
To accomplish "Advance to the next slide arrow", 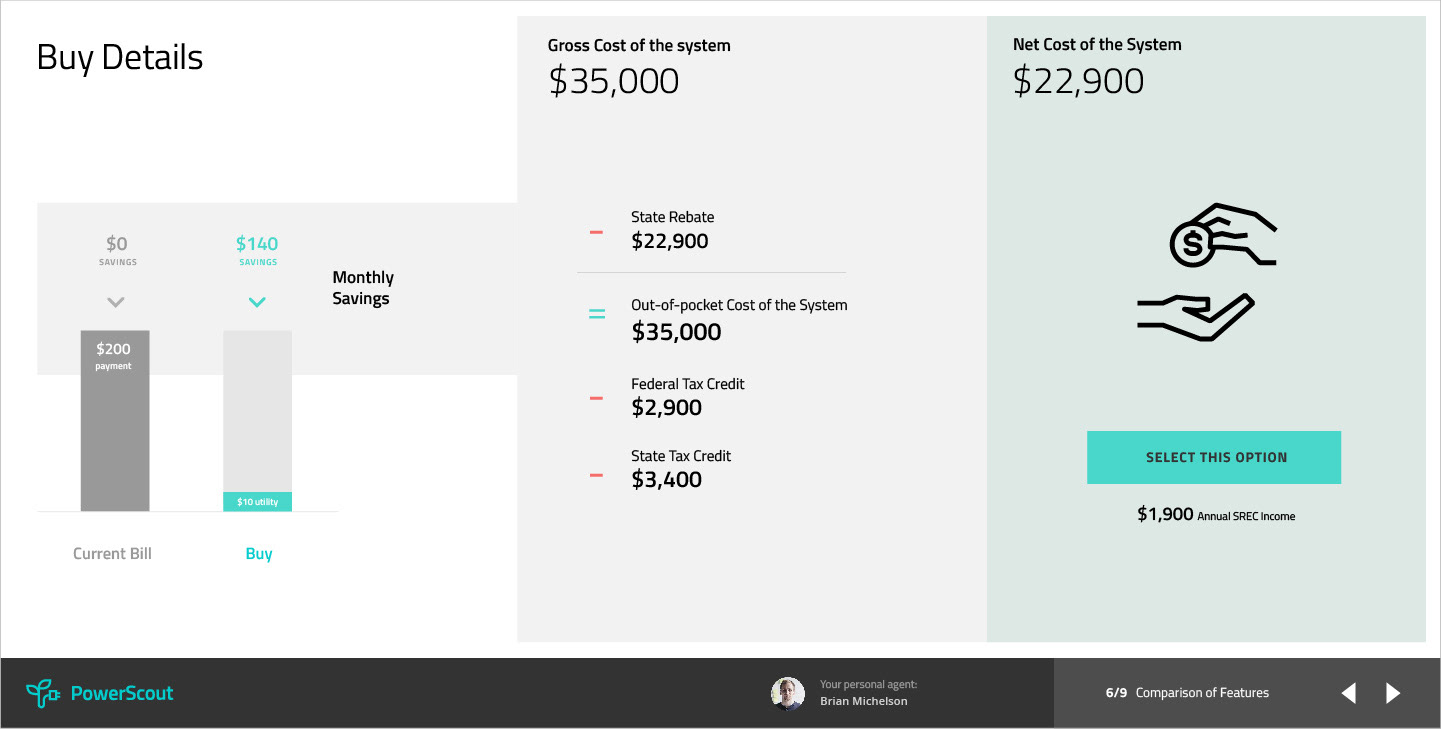I will [1393, 693].
